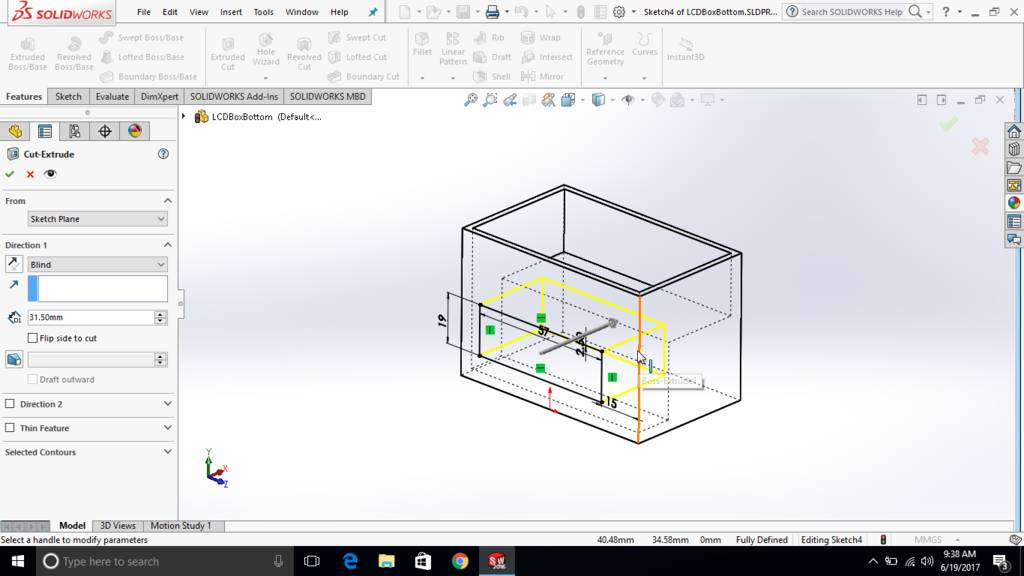Confirm the cut with the viewport corner checkmark
This screenshot has width=1024, height=576.
point(948,123)
